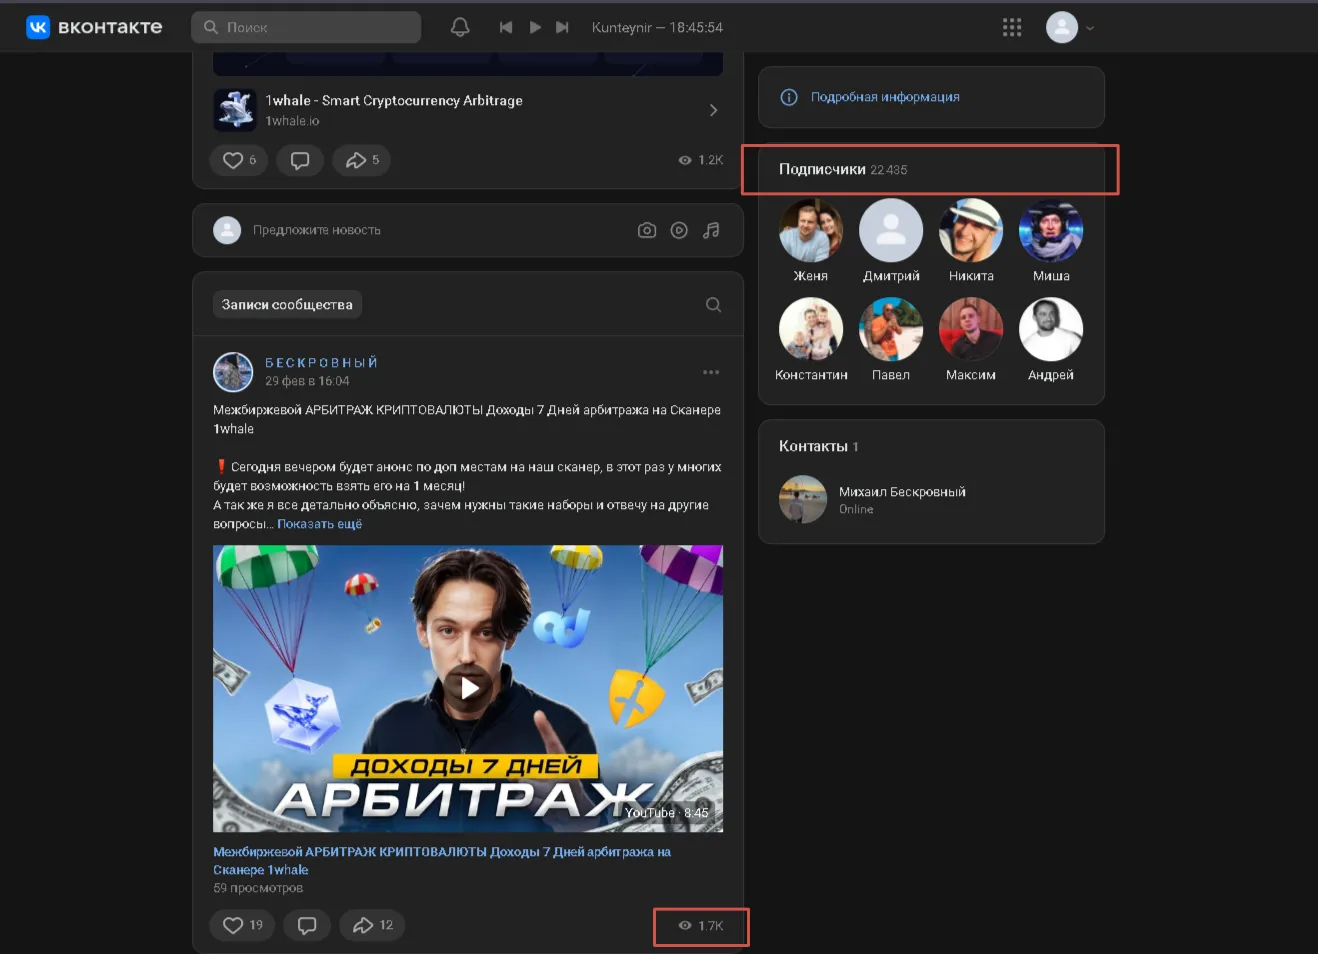Open subscriber Женя's profile

coord(811,241)
